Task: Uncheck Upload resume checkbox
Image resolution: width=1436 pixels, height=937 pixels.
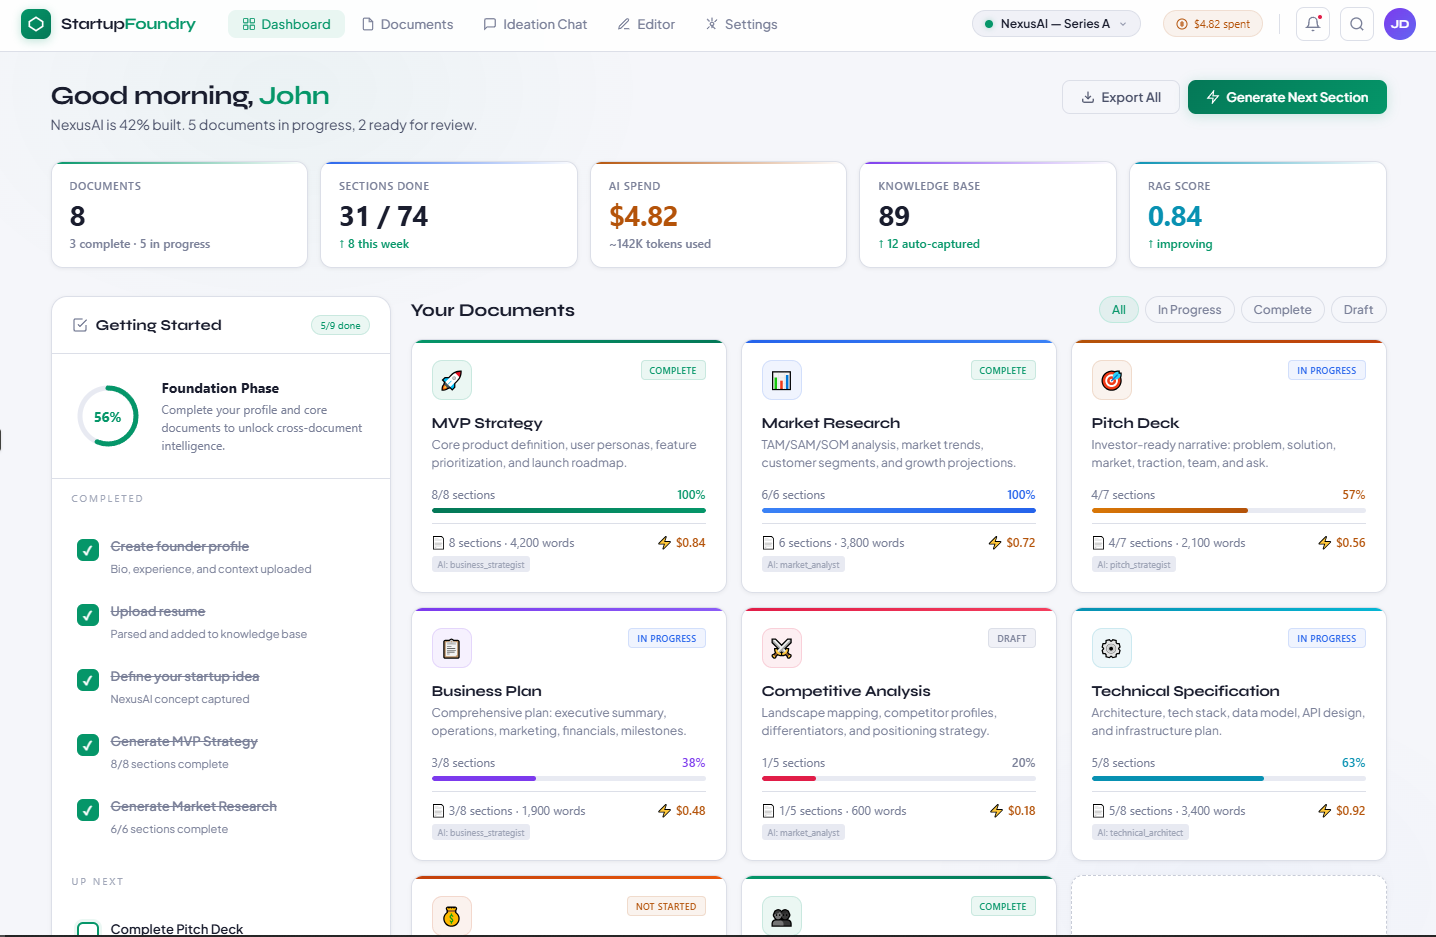Action: (88, 615)
